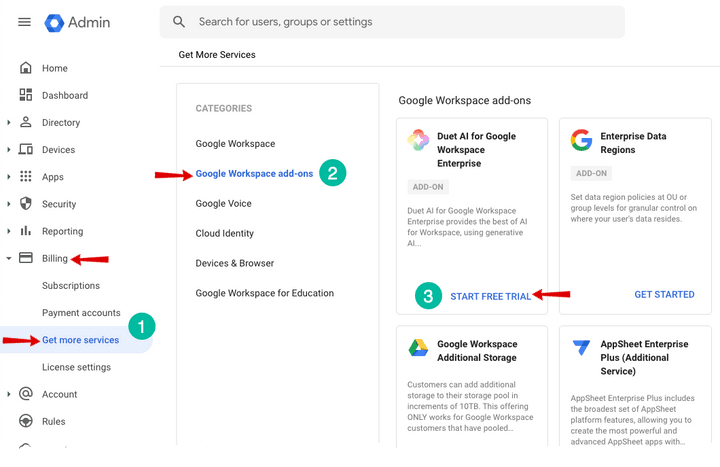Click the Home icon in sidebar
The image size is (720, 467).
(26, 68)
